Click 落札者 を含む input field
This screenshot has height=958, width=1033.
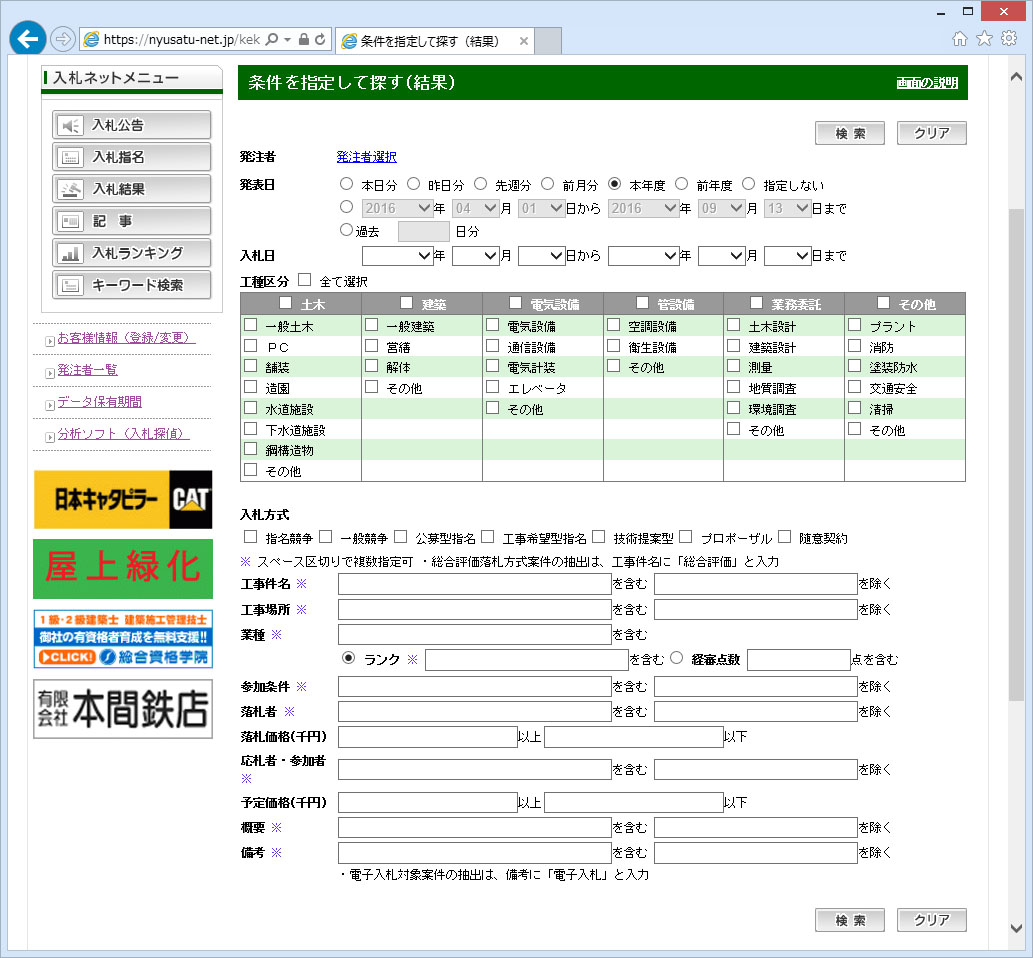(x=474, y=712)
